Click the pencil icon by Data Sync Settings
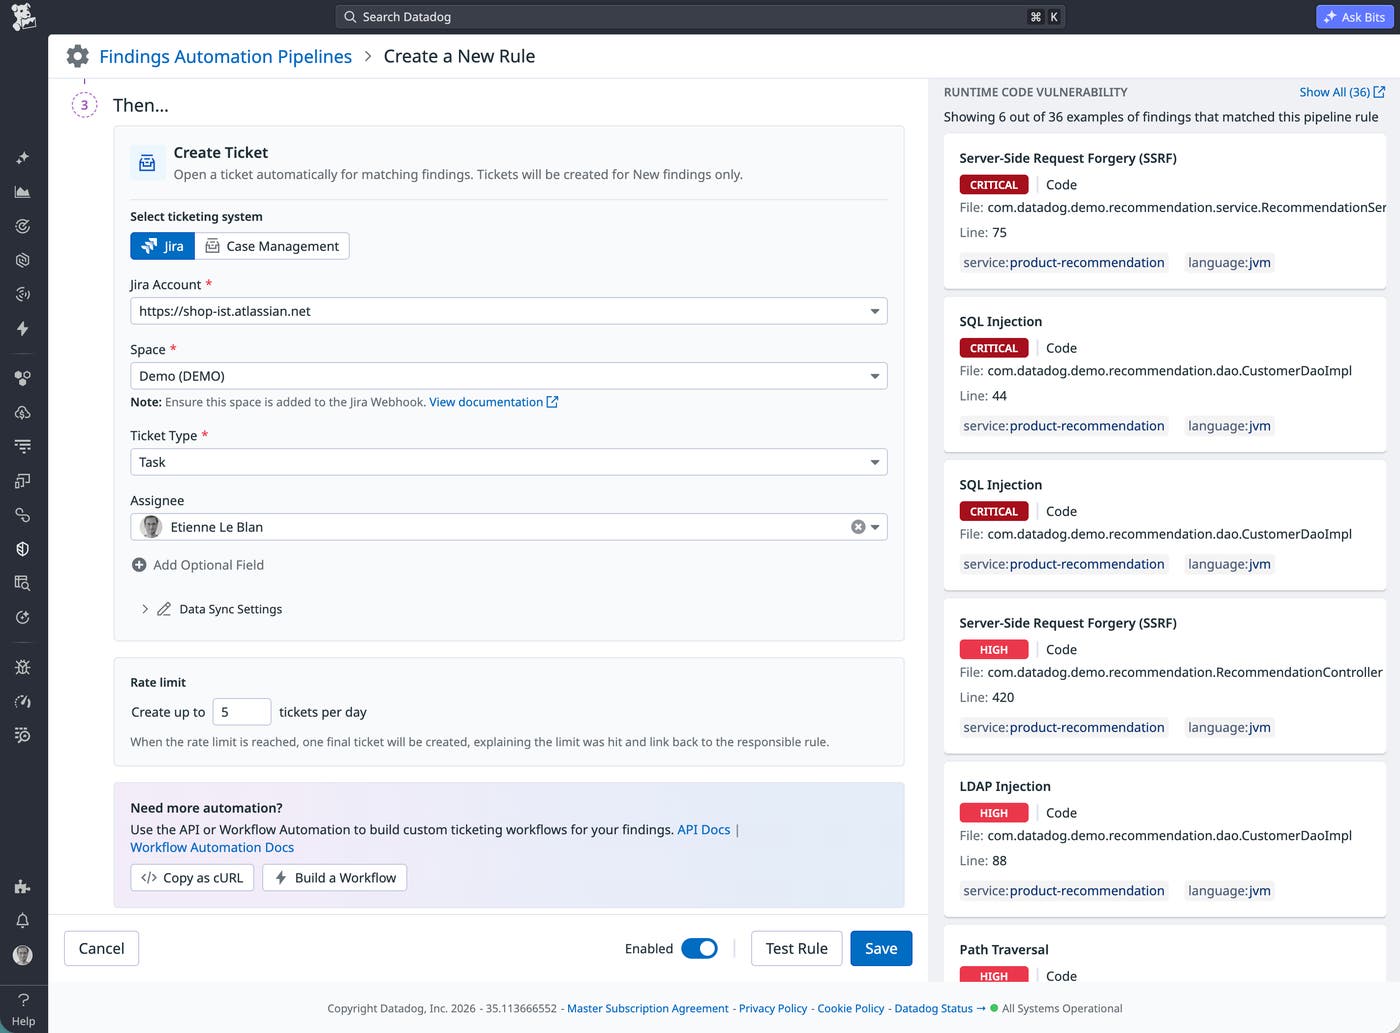 pyautogui.click(x=164, y=609)
